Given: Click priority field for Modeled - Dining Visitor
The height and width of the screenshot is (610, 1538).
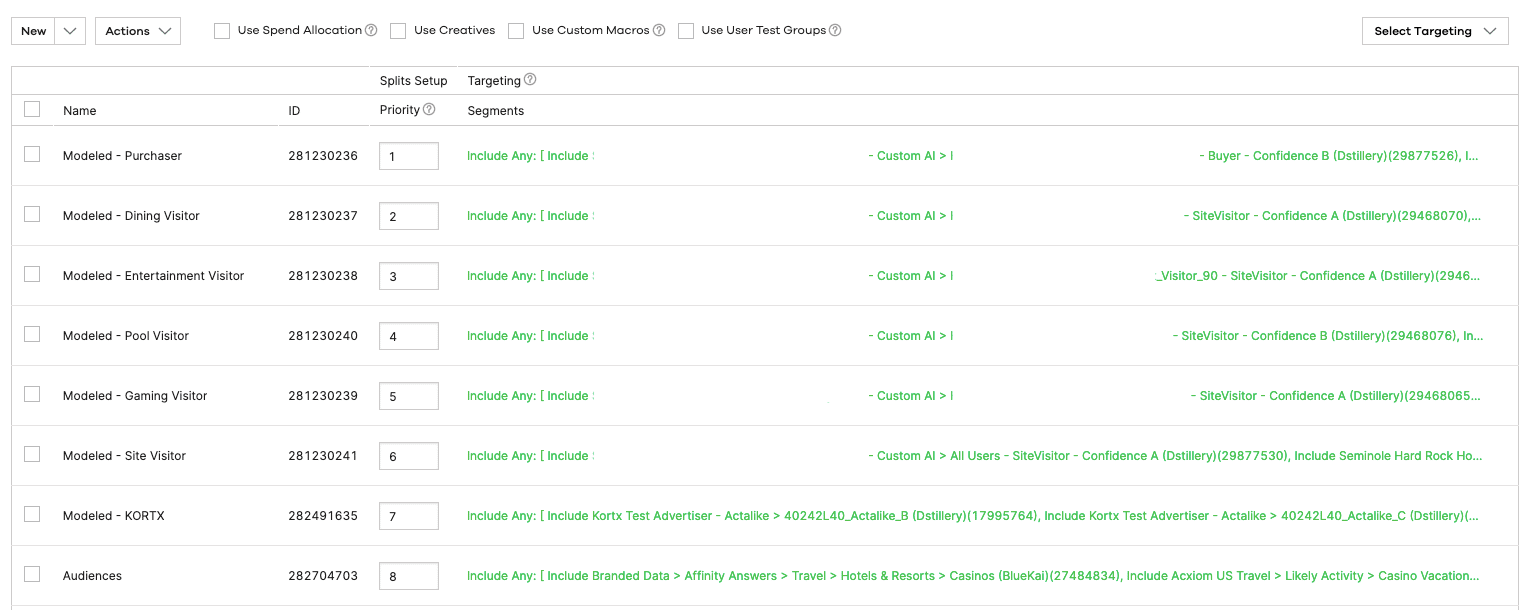Looking at the screenshot, I should click(x=409, y=216).
